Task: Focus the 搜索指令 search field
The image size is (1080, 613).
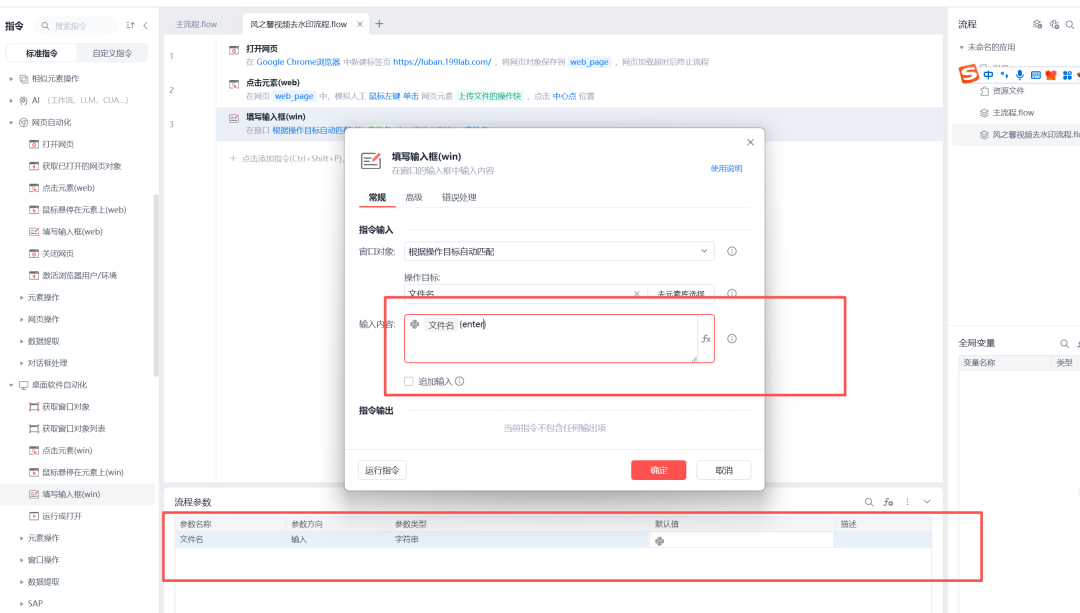Action: [77, 26]
